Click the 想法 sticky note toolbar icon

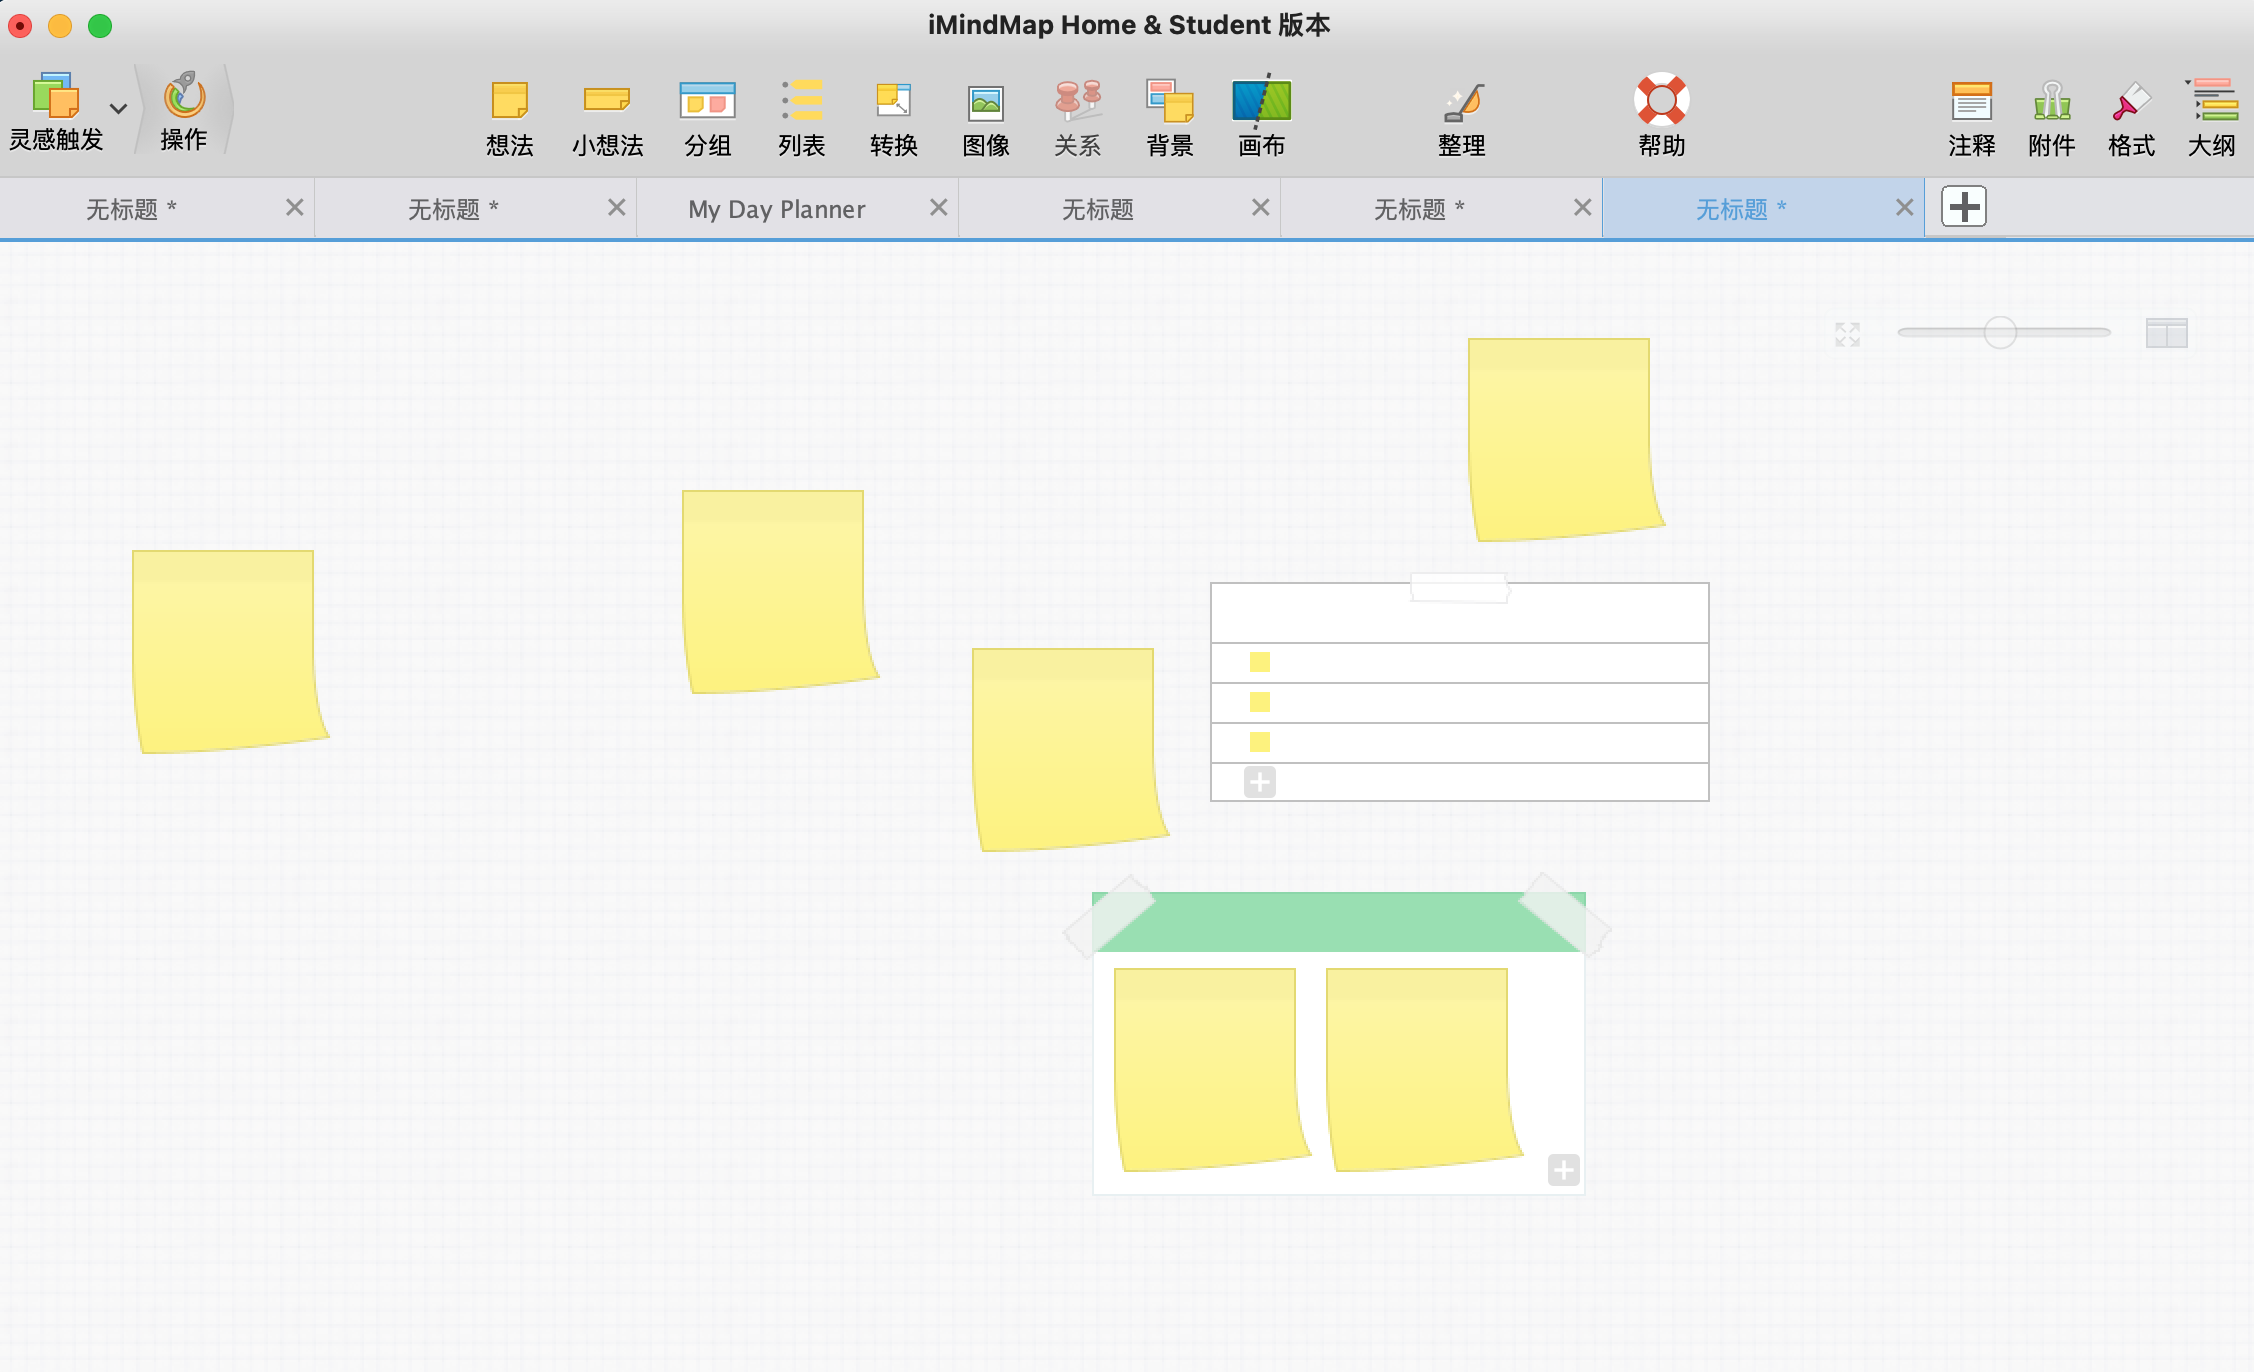pos(509,101)
